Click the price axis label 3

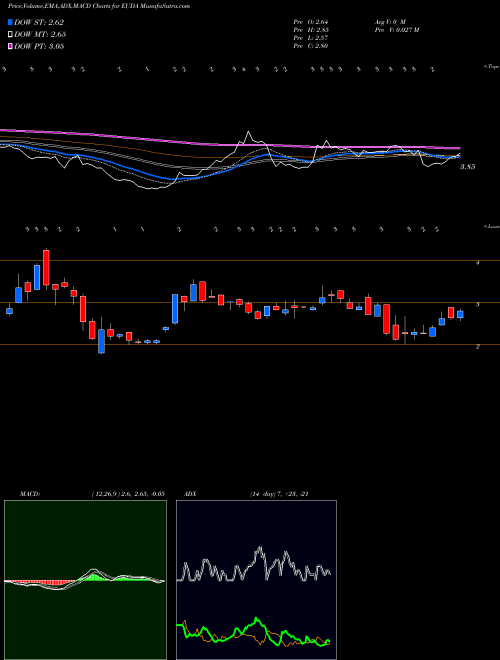click(x=477, y=304)
